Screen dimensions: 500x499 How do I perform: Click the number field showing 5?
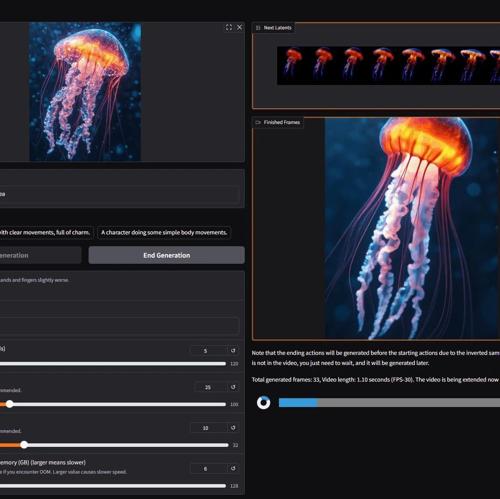pyautogui.click(x=209, y=351)
